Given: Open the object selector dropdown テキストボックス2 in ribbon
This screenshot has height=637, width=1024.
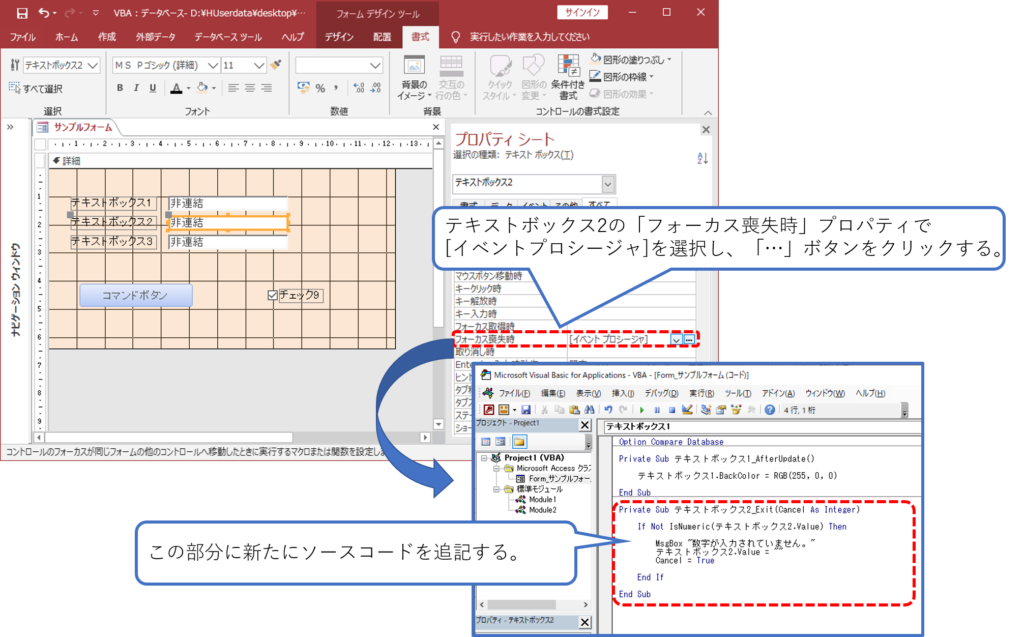Looking at the screenshot, I should tap(93, 65).
